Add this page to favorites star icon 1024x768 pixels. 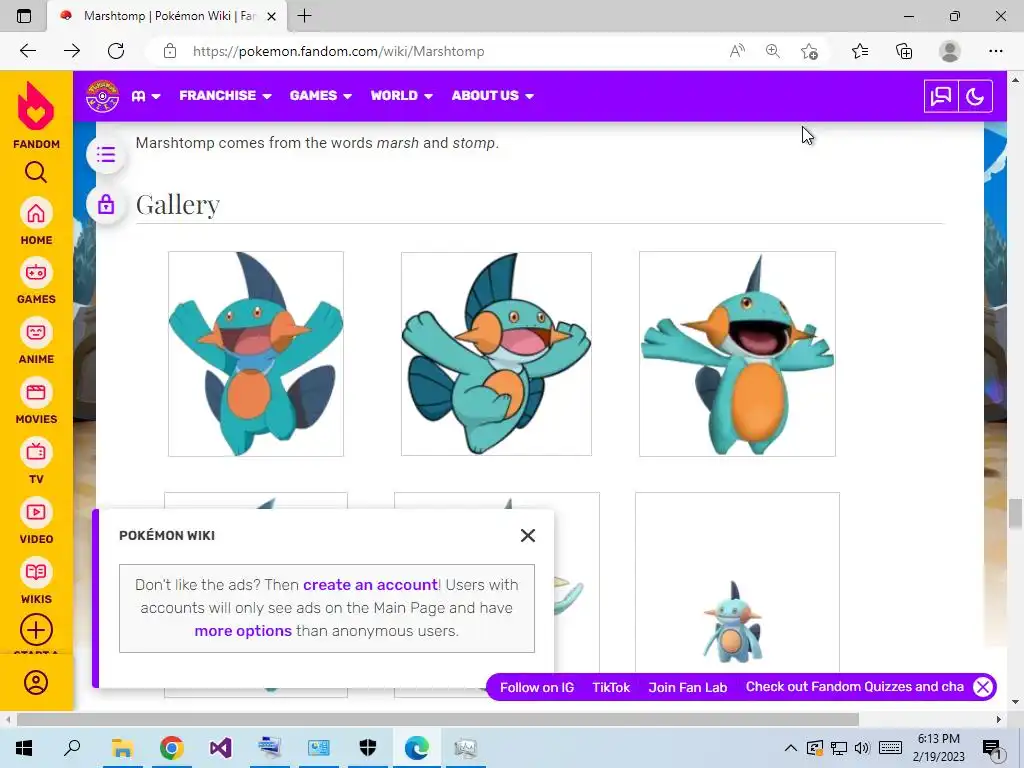tap(809, 51)
